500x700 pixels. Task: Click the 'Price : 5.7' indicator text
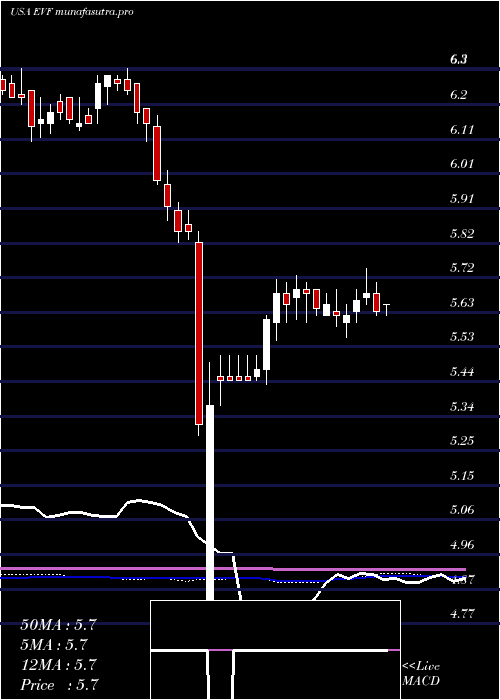[59, 684]
